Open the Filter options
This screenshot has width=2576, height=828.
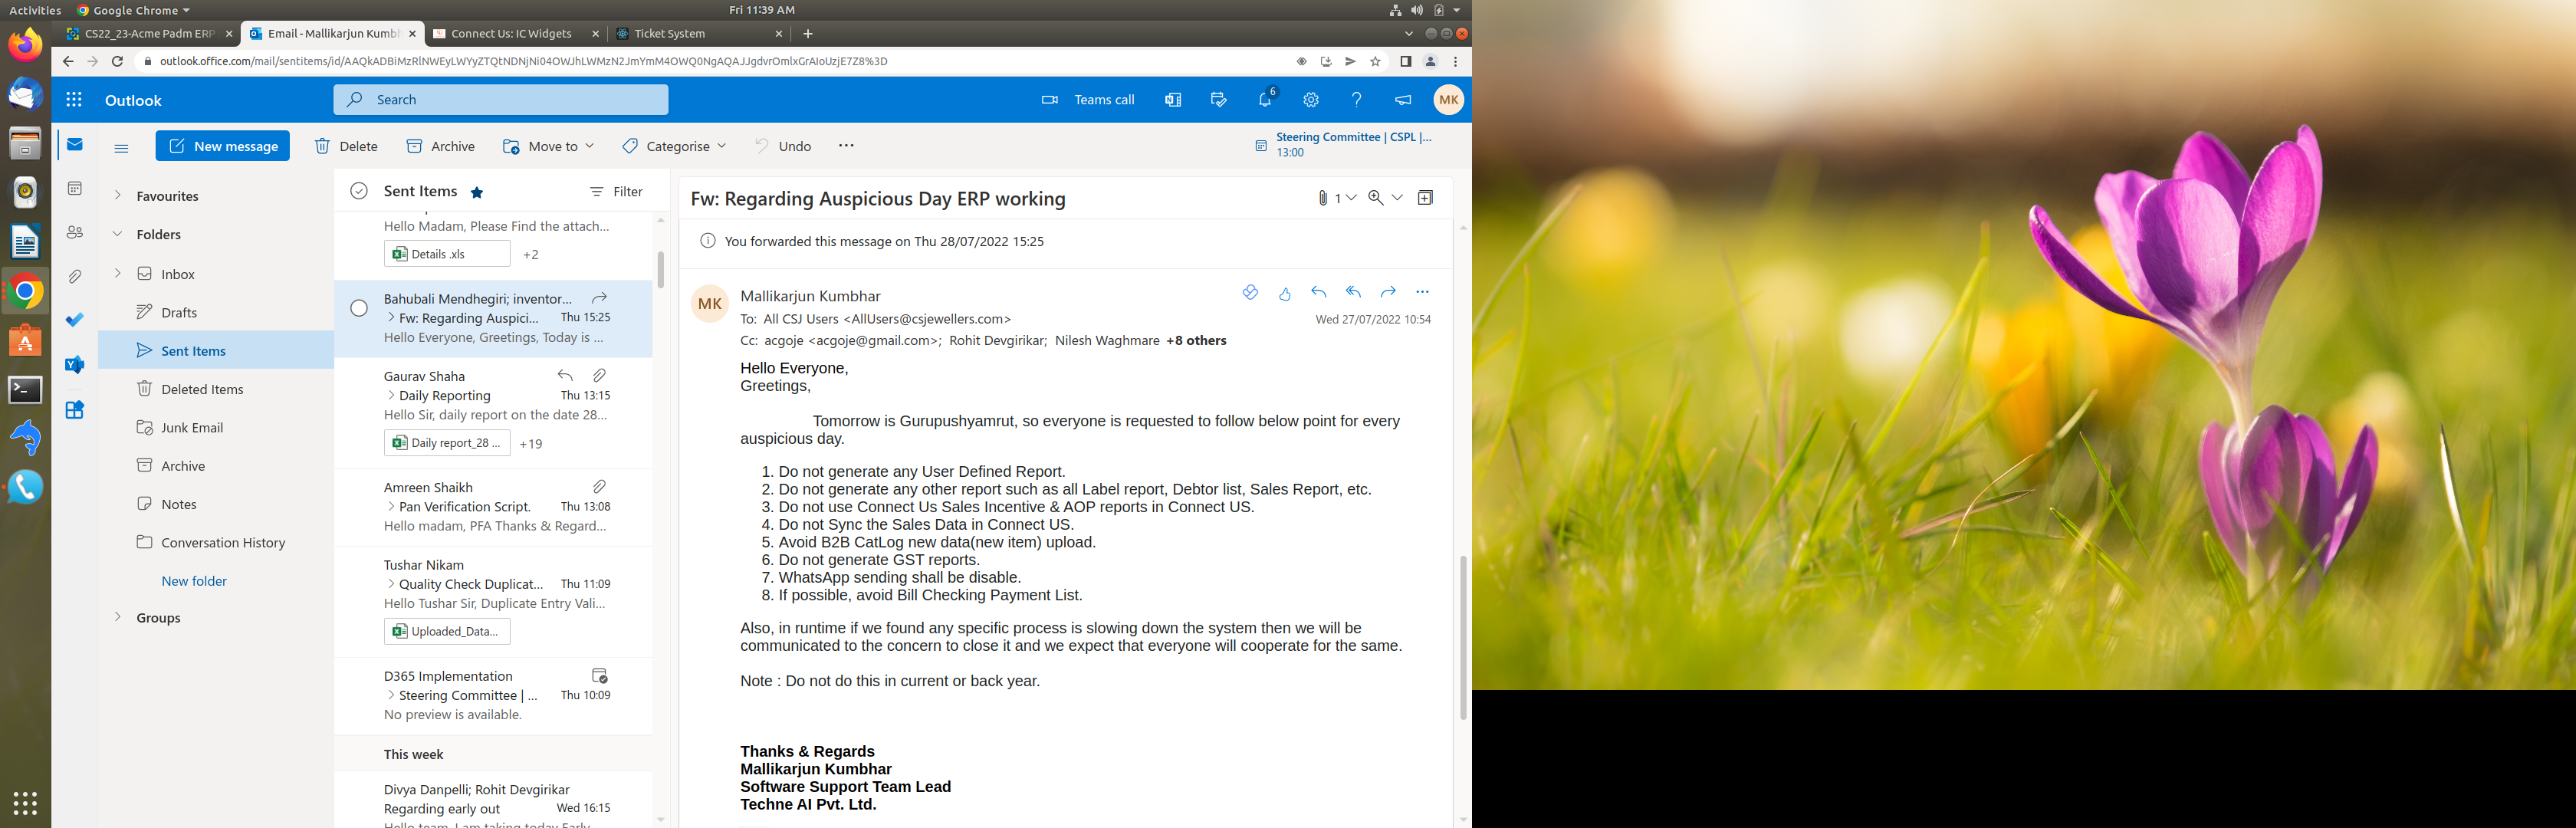(x=616, y=191)
